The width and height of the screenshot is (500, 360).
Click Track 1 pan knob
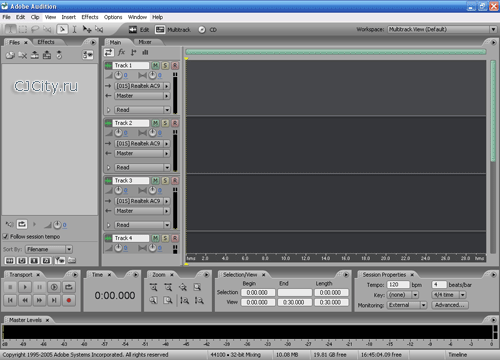click(x=152, y=76)
